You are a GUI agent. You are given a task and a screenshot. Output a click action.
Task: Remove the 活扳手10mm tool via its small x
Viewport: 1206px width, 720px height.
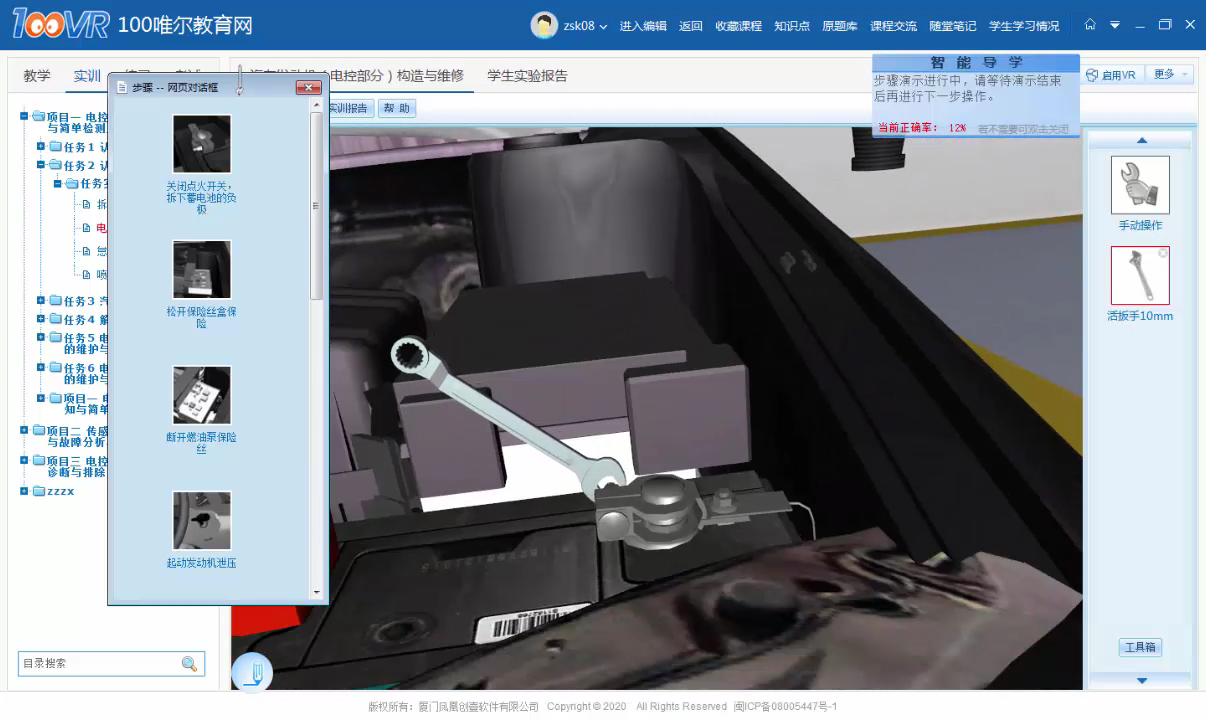point(1163,254)
